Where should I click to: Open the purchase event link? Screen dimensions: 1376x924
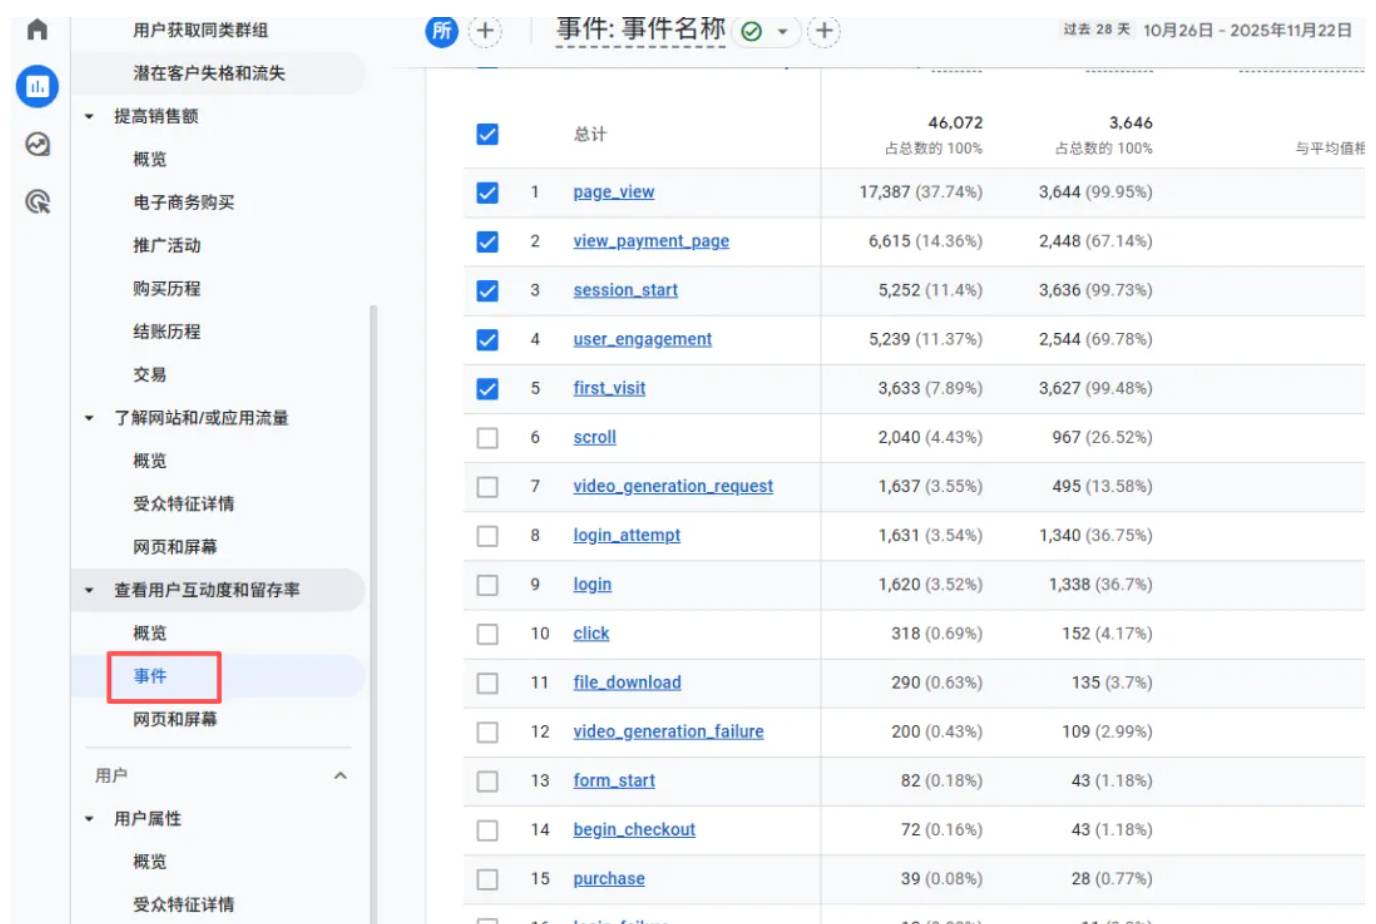[x=609, y=878]
